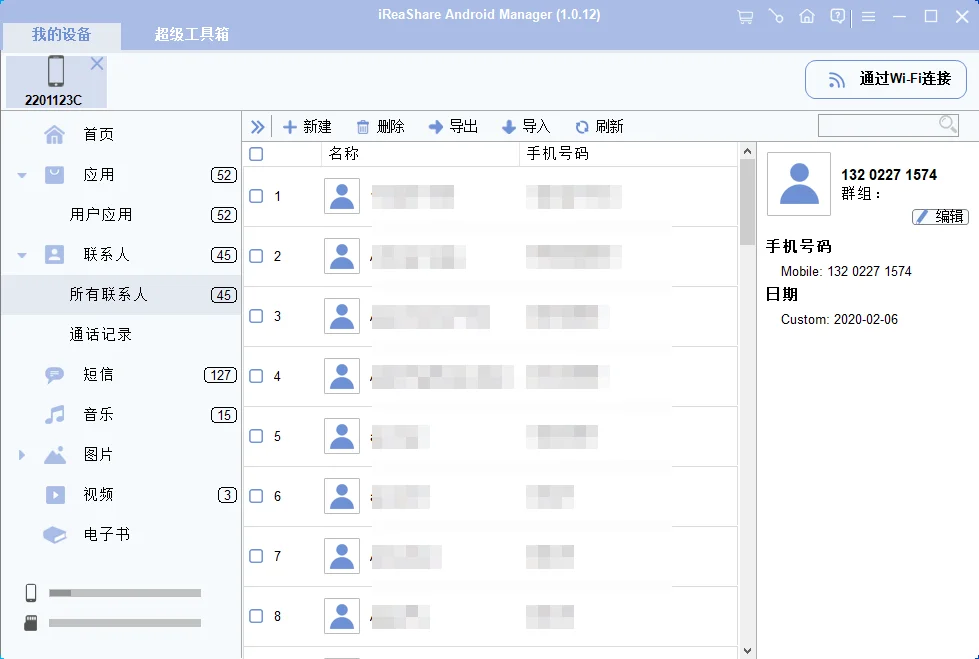Check the checkbox for contact row 3
This screenshot has width=979, height=659.
click(256, 316)
